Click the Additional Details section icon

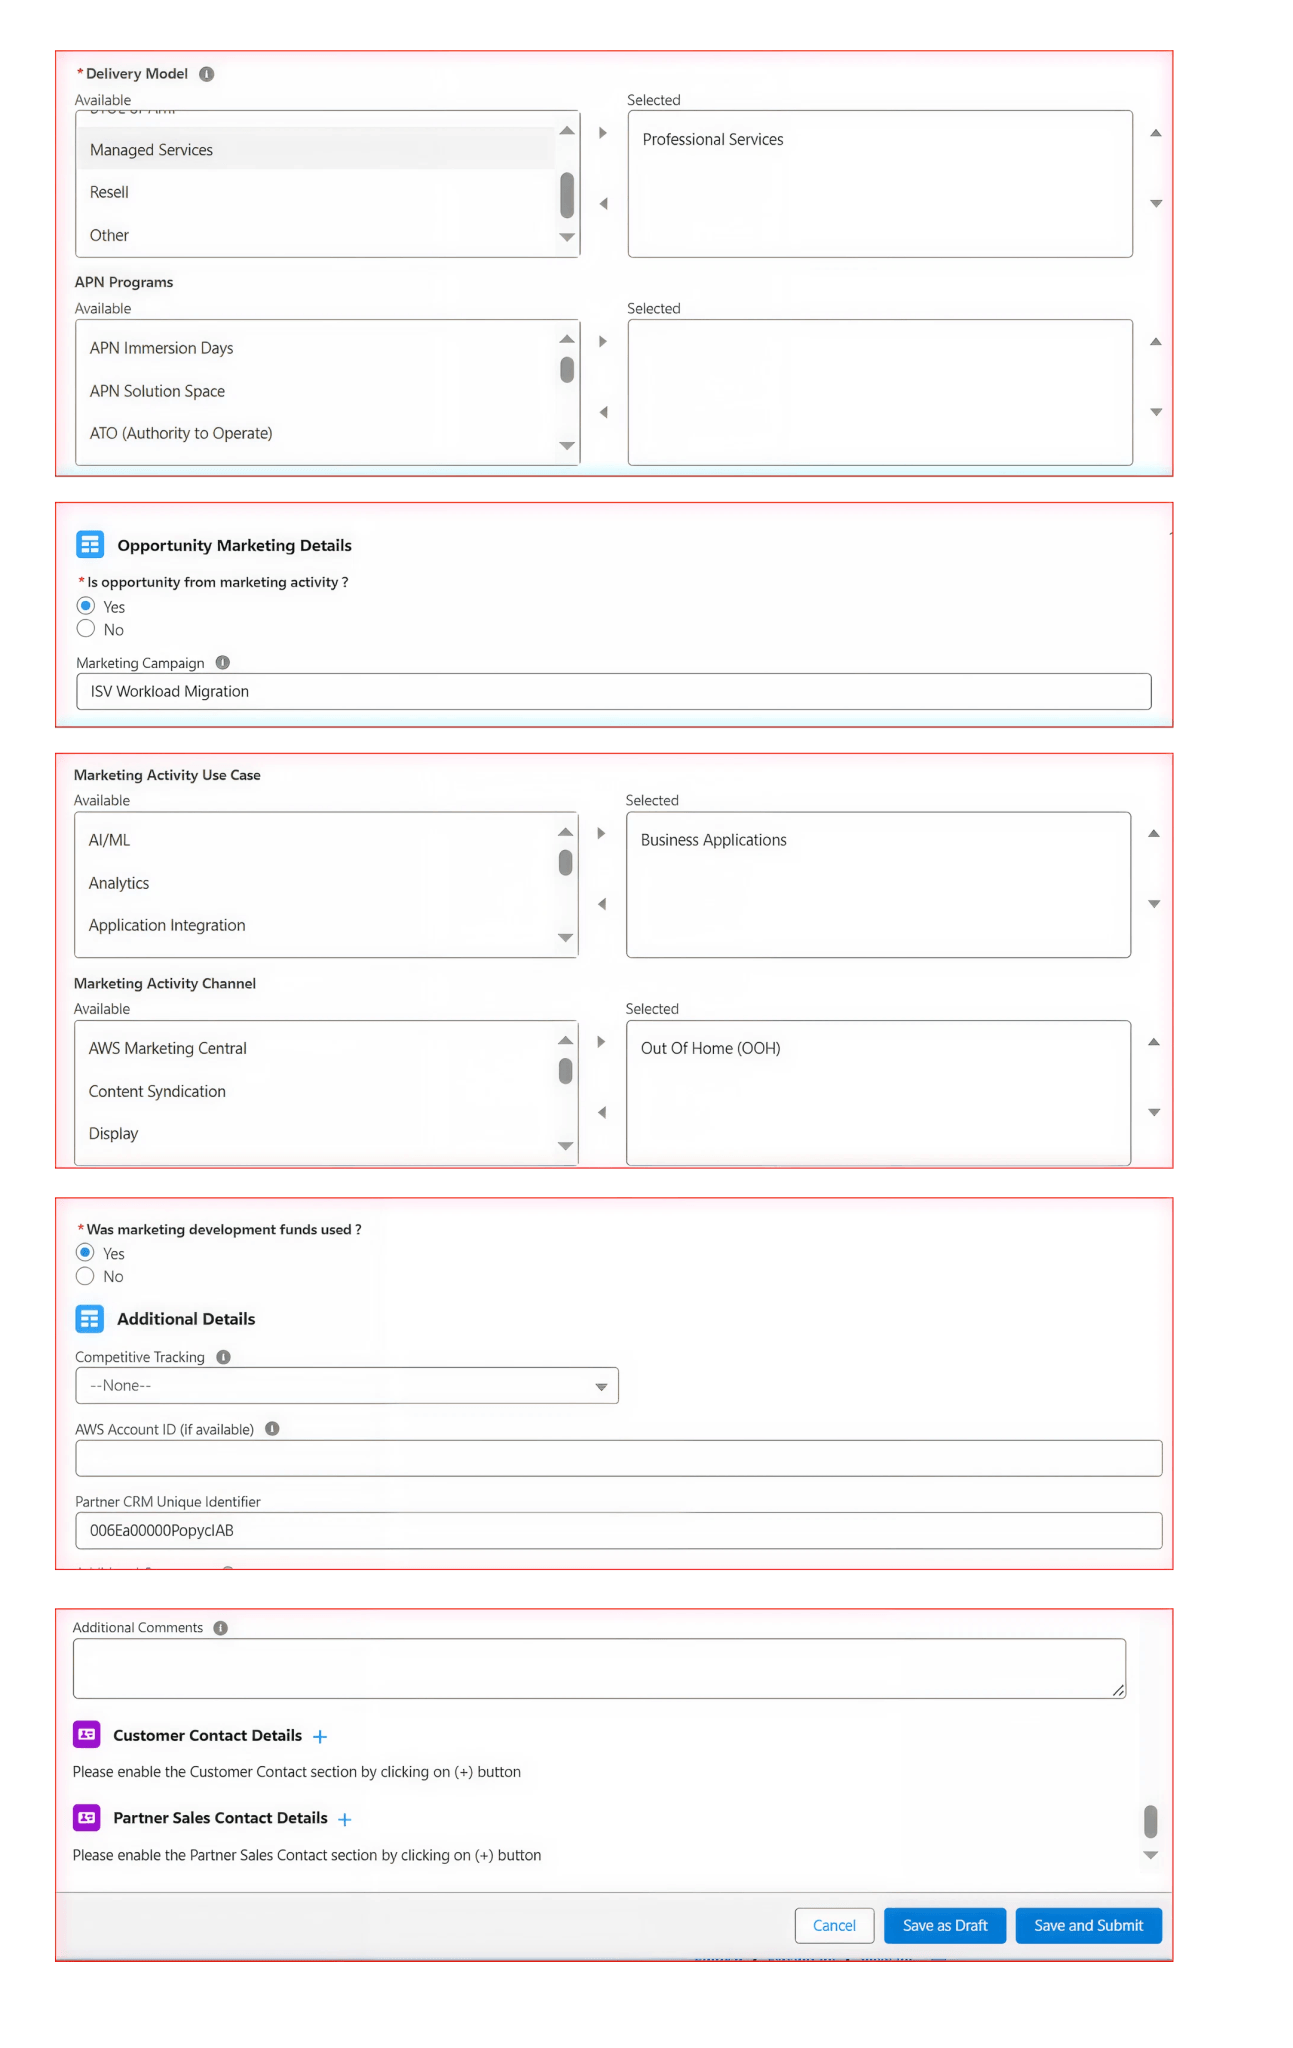pyautogui.click(x=89, y=1318)
